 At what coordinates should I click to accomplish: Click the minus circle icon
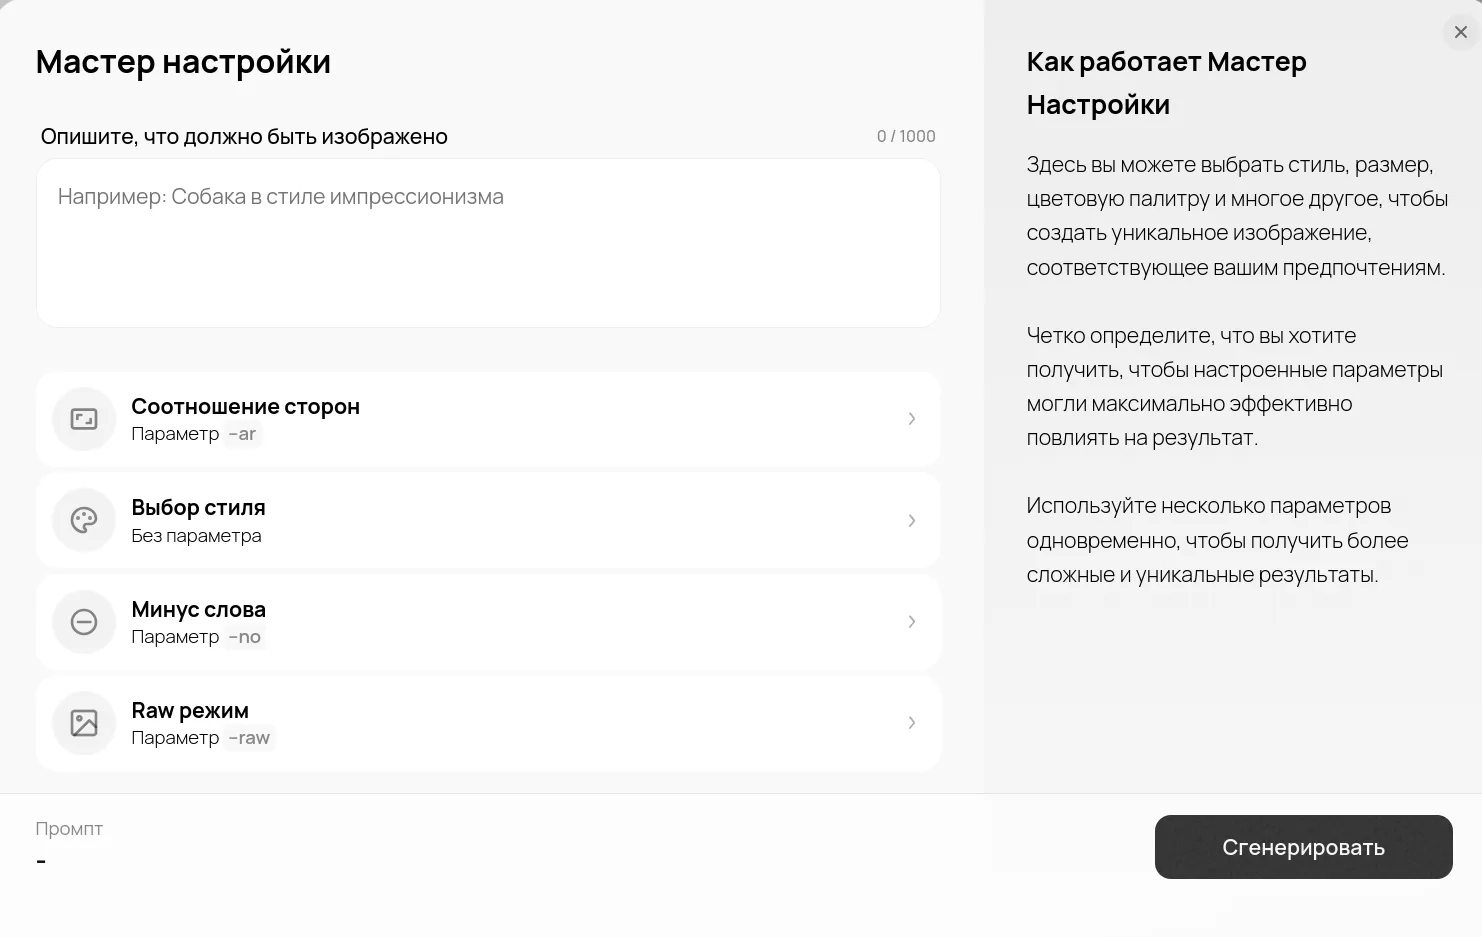point(84,622)
